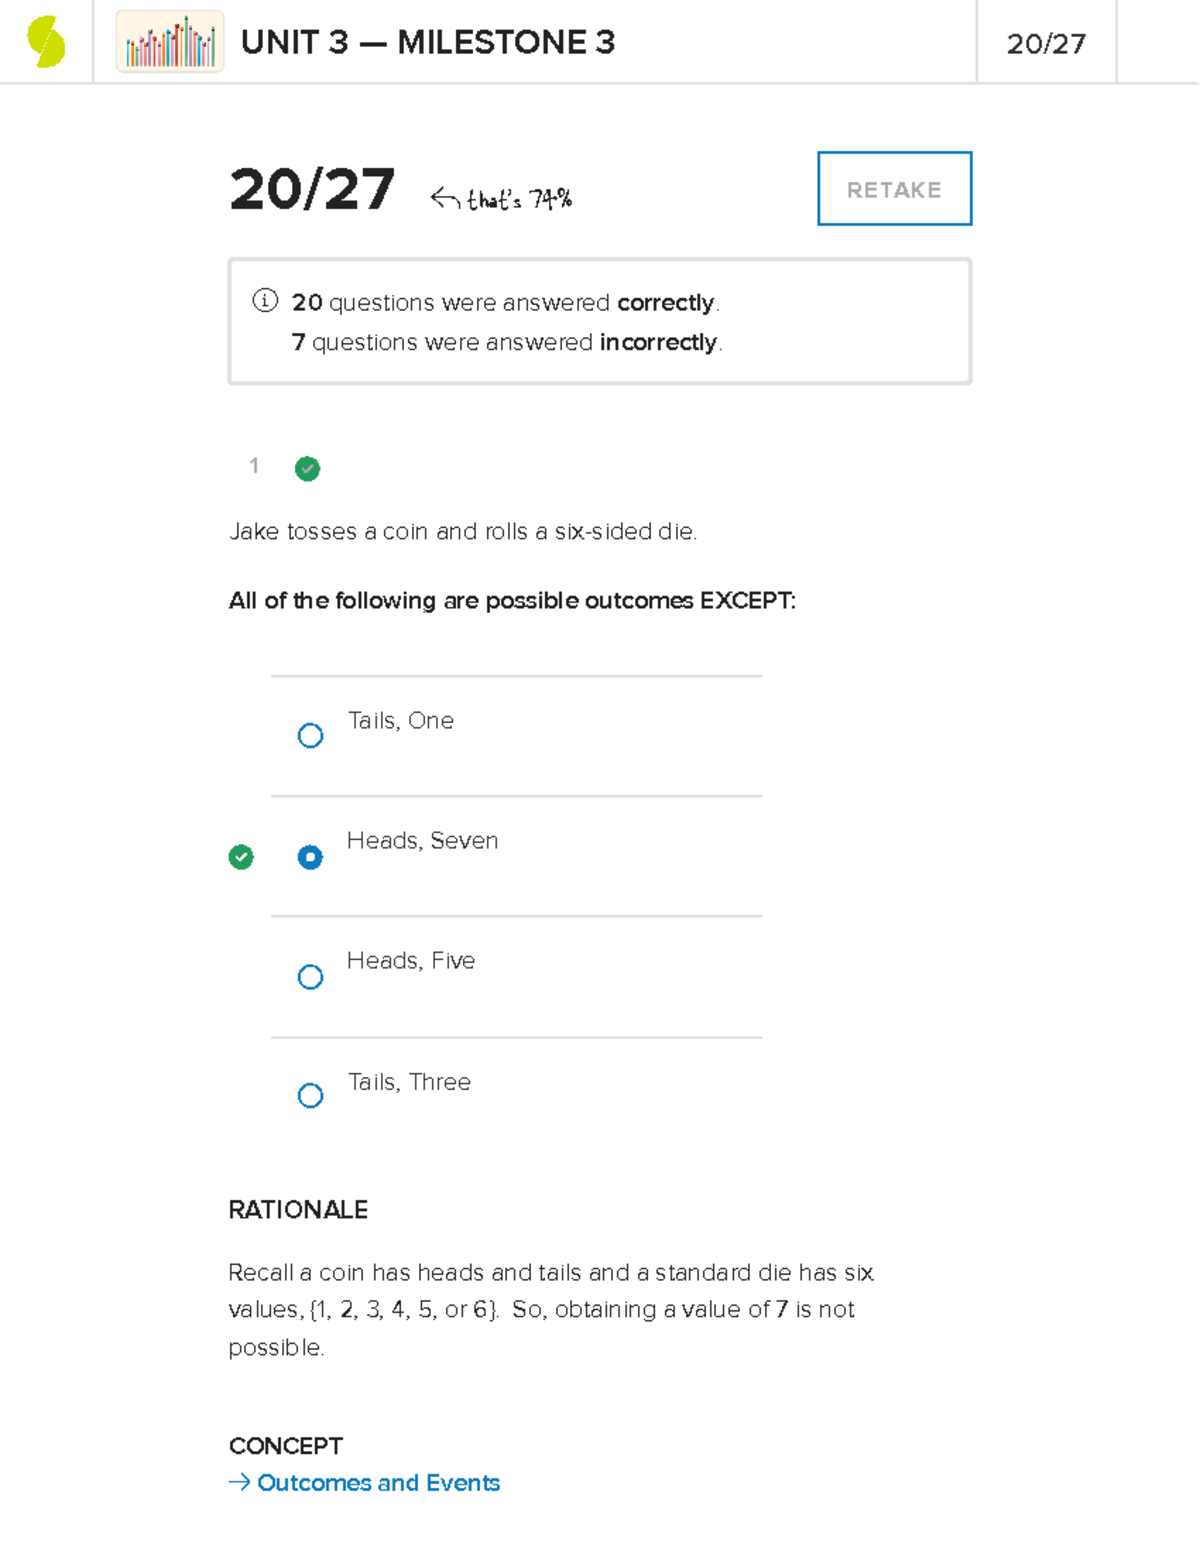Open the Outcomes and Events concept link
The width and height of the screenshot is (1200, 1553).
(x=378, y=1482)
